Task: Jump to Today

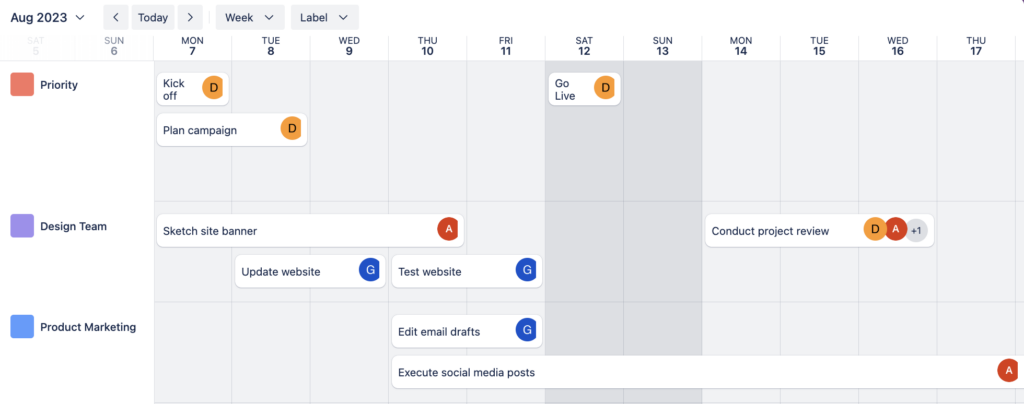Action: tap(153, 18)
